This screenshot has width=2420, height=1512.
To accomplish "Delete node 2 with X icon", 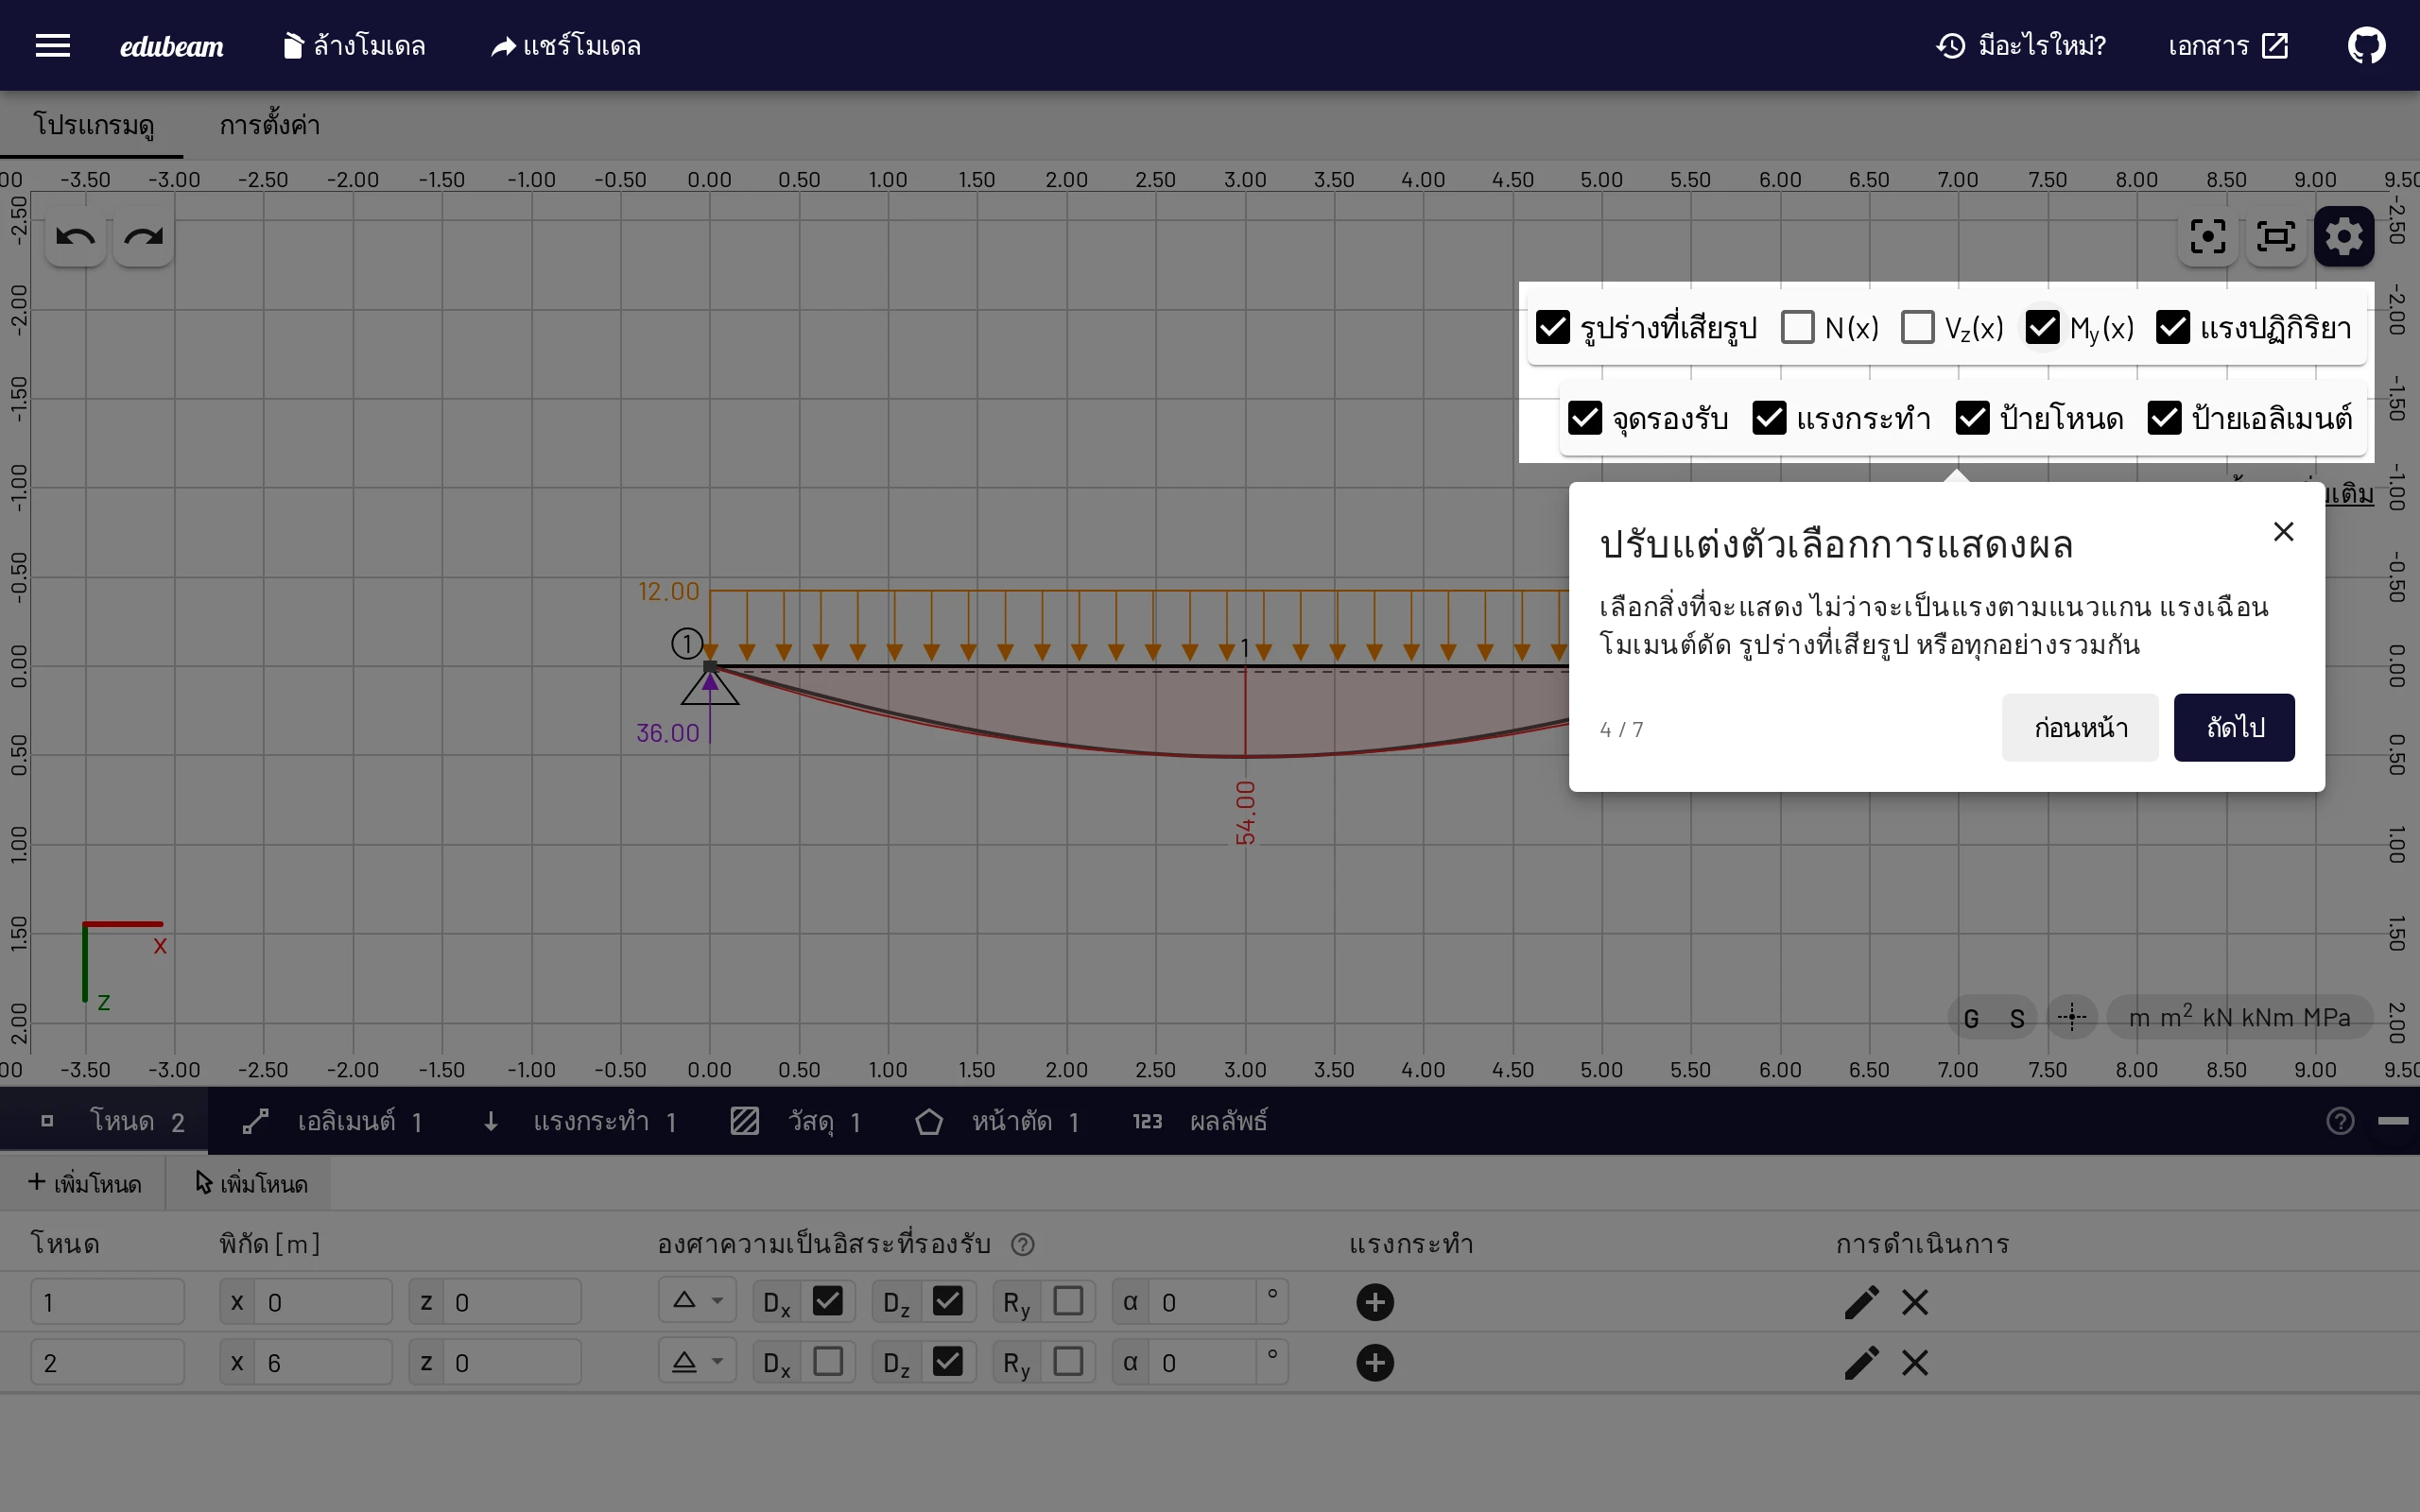I will 1915,1363.
